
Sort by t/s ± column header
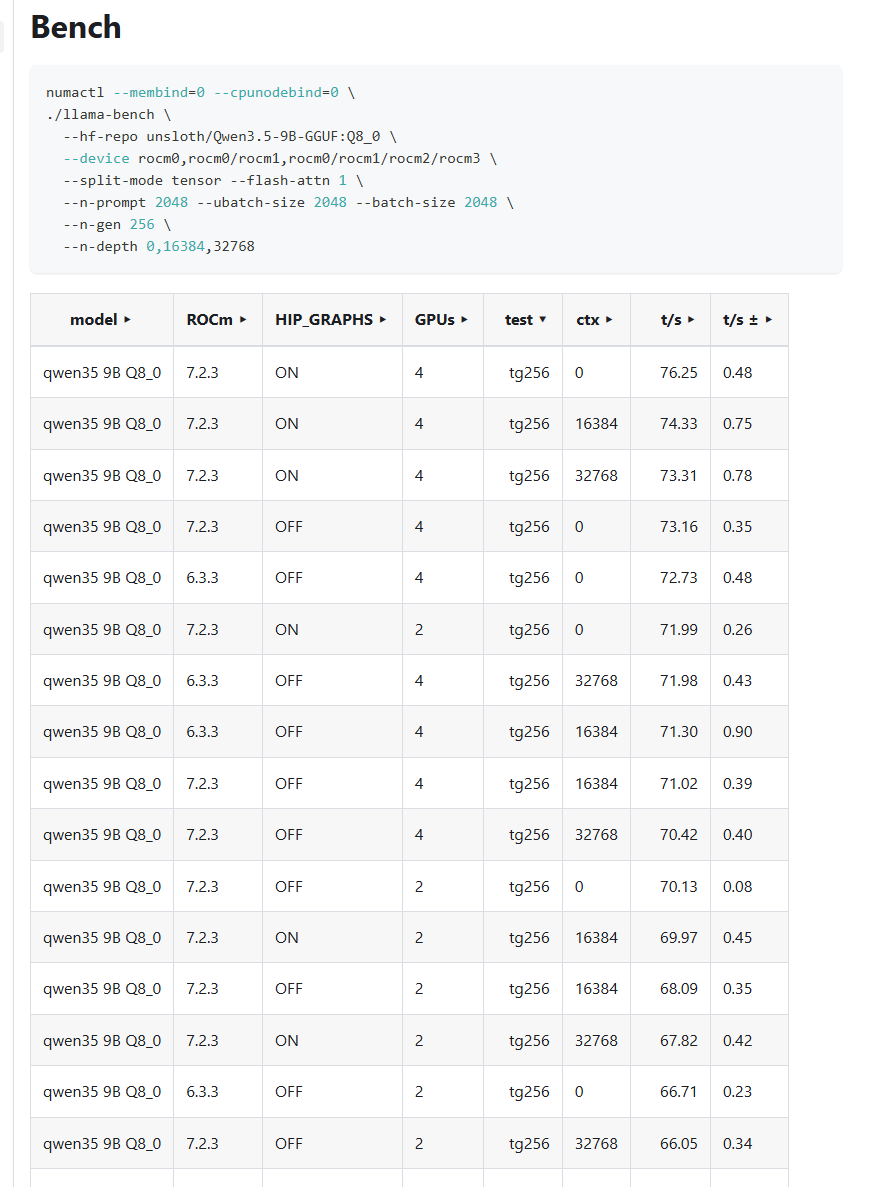point(749,320)
